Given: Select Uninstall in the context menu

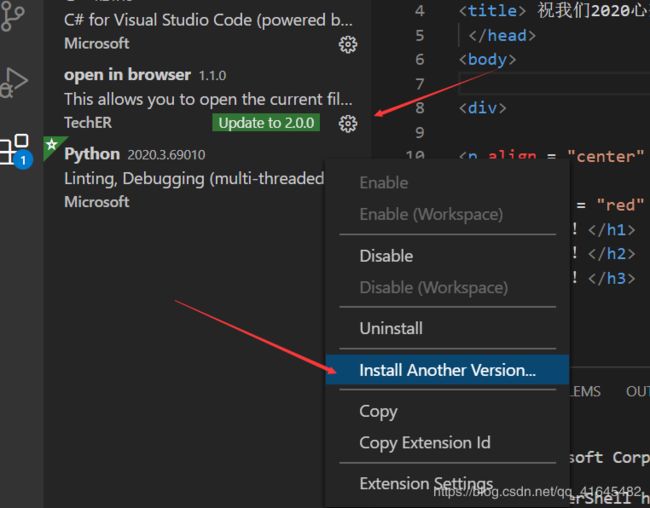Looking at the screenshot, I should tap(391, 328).
